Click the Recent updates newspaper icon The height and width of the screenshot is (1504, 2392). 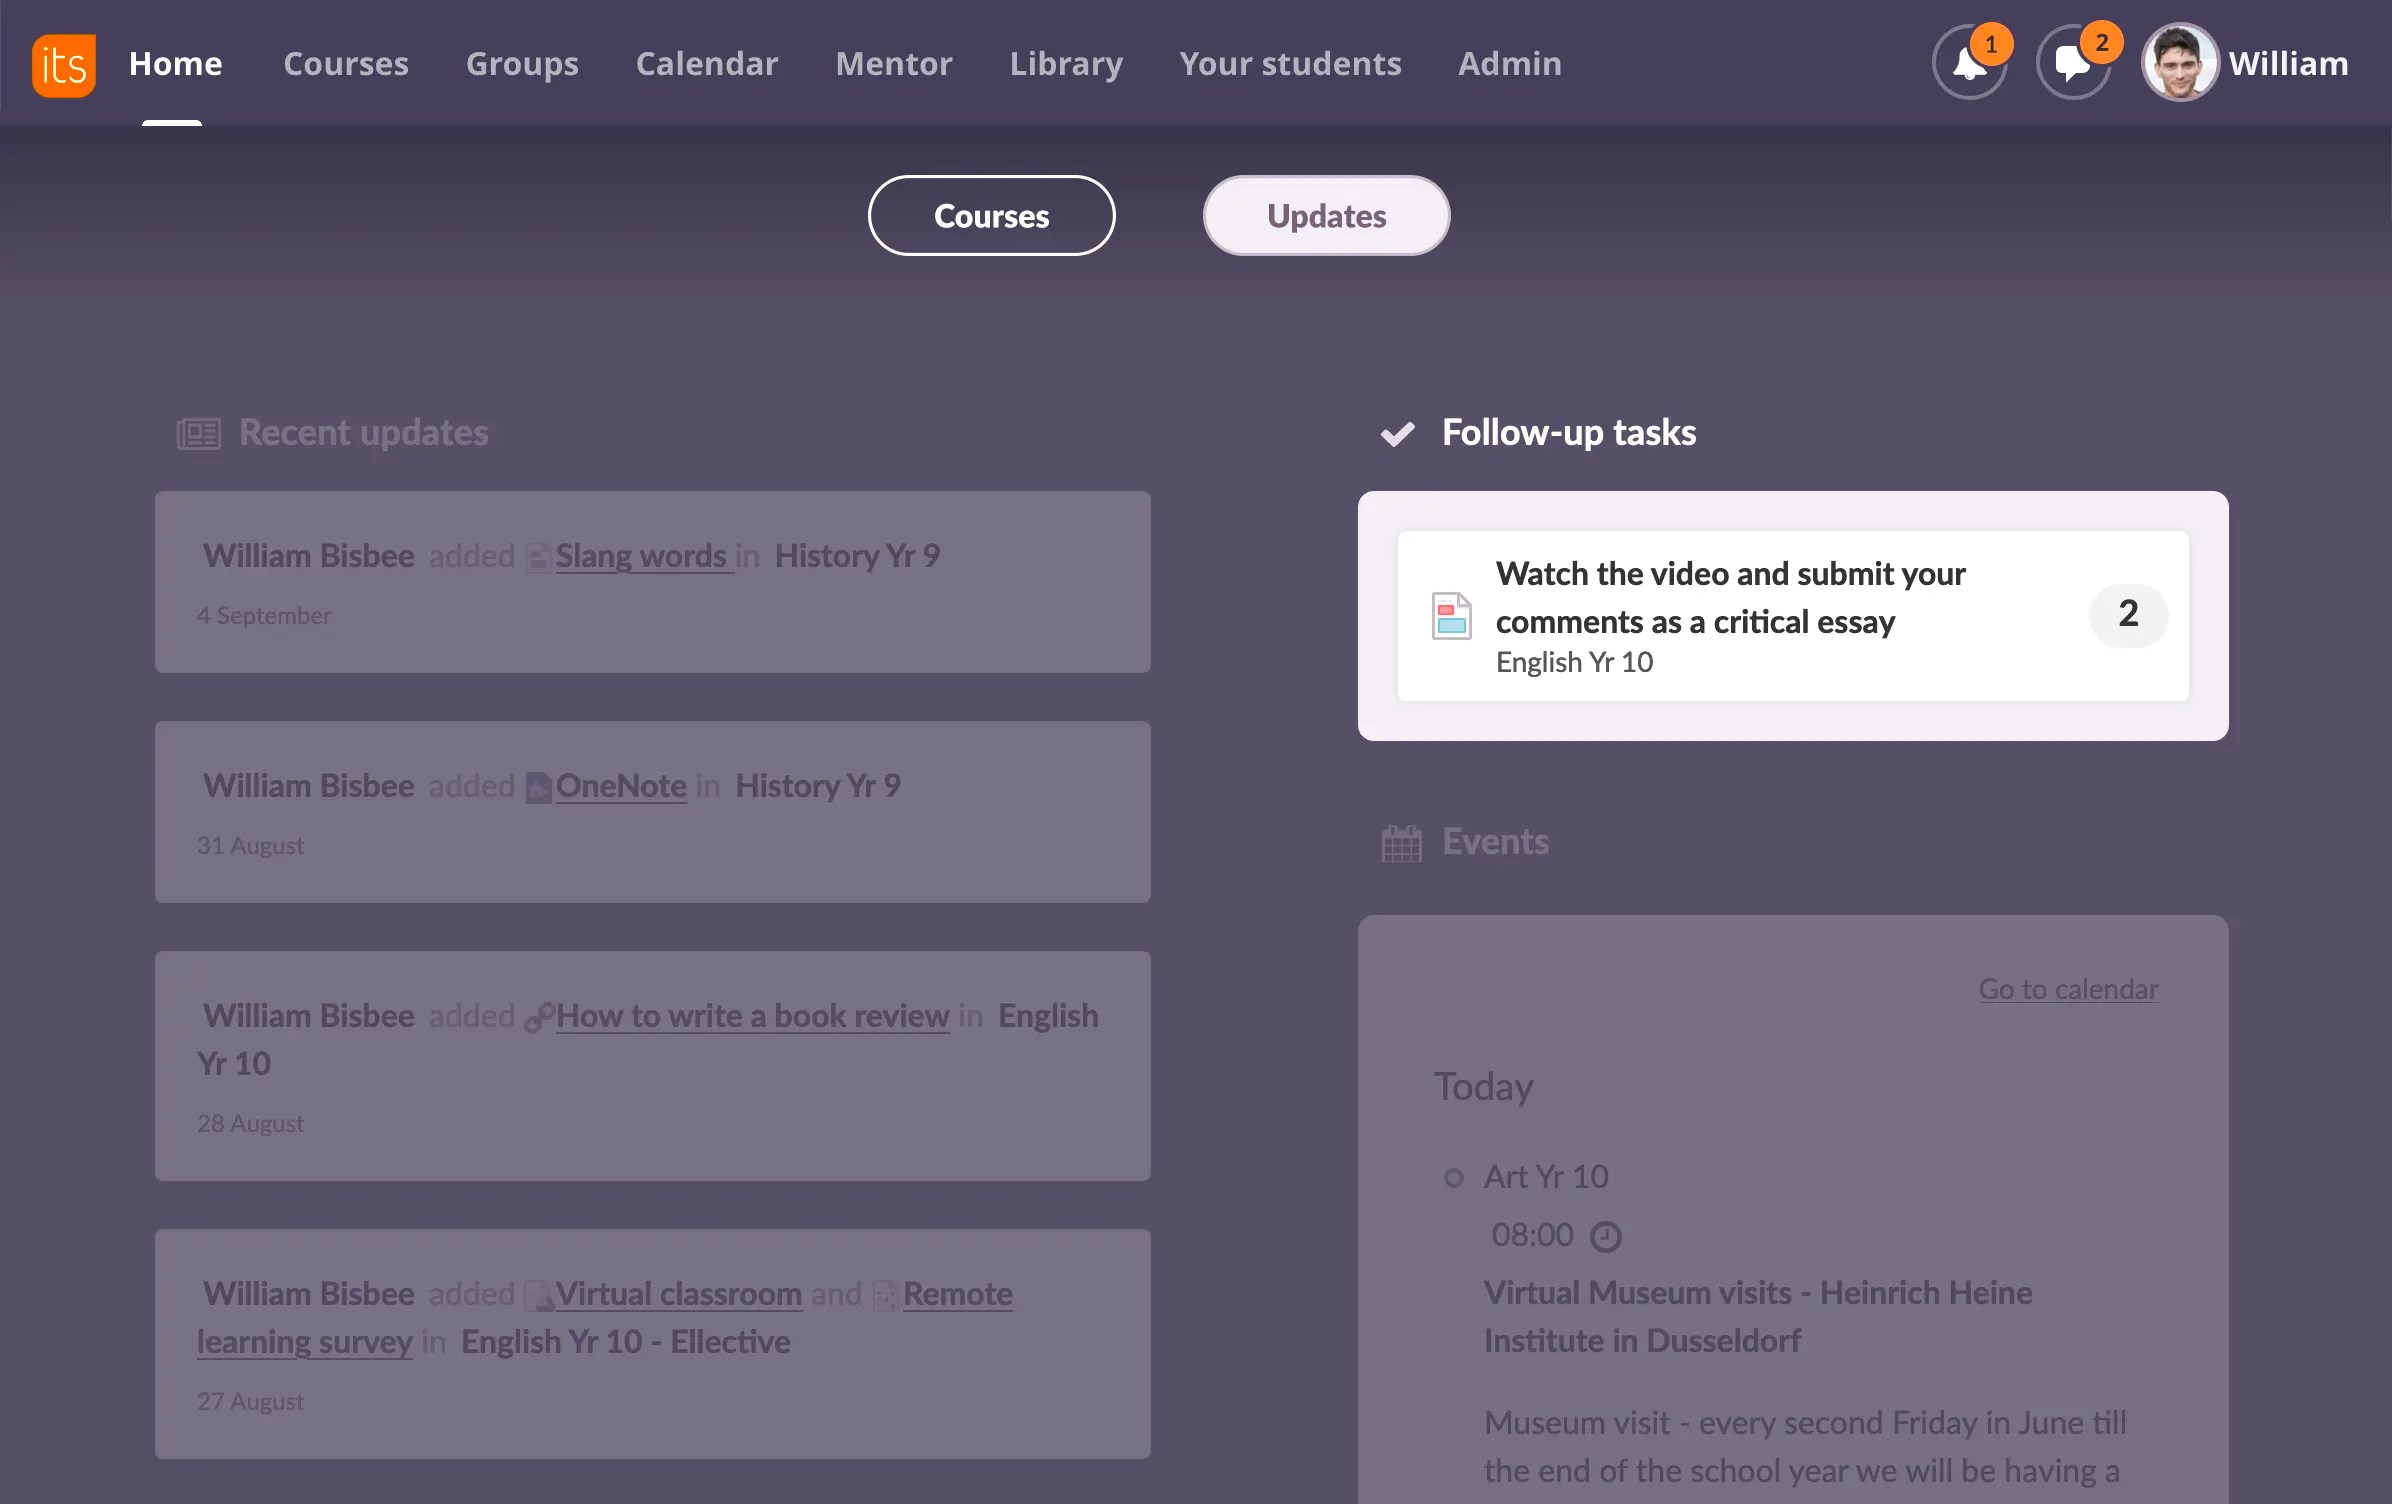tap(198, 434)
